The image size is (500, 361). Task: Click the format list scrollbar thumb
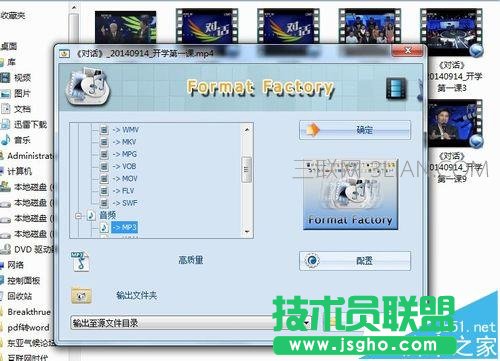point(246,169)
